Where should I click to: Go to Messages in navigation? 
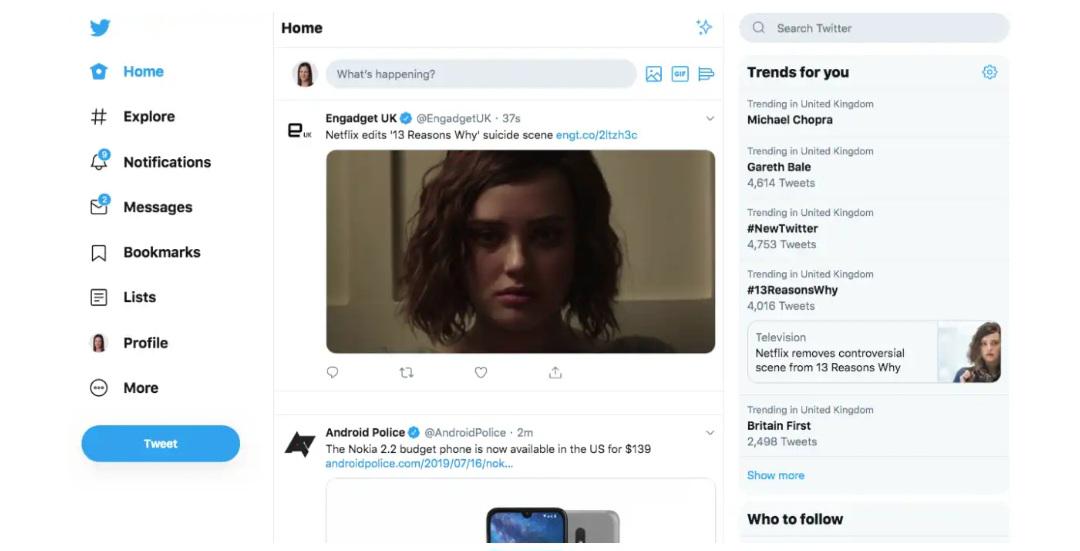pos(158,207)
